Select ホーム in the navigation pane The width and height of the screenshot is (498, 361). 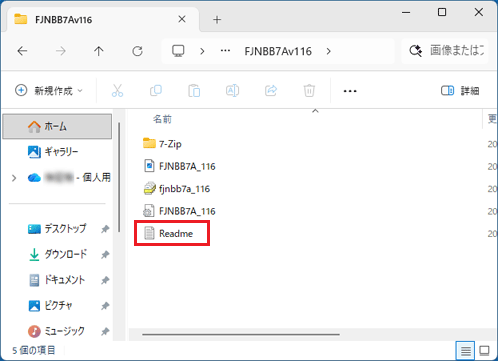[x=57, y=126]
